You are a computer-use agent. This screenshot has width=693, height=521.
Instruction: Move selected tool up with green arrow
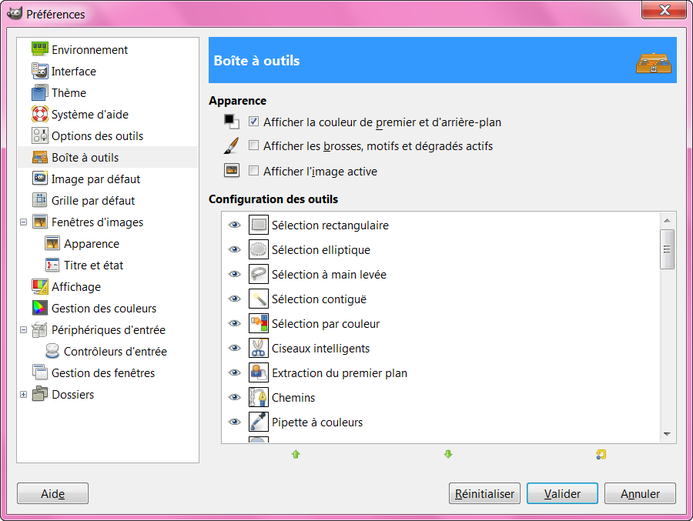[x=296, y=454]
